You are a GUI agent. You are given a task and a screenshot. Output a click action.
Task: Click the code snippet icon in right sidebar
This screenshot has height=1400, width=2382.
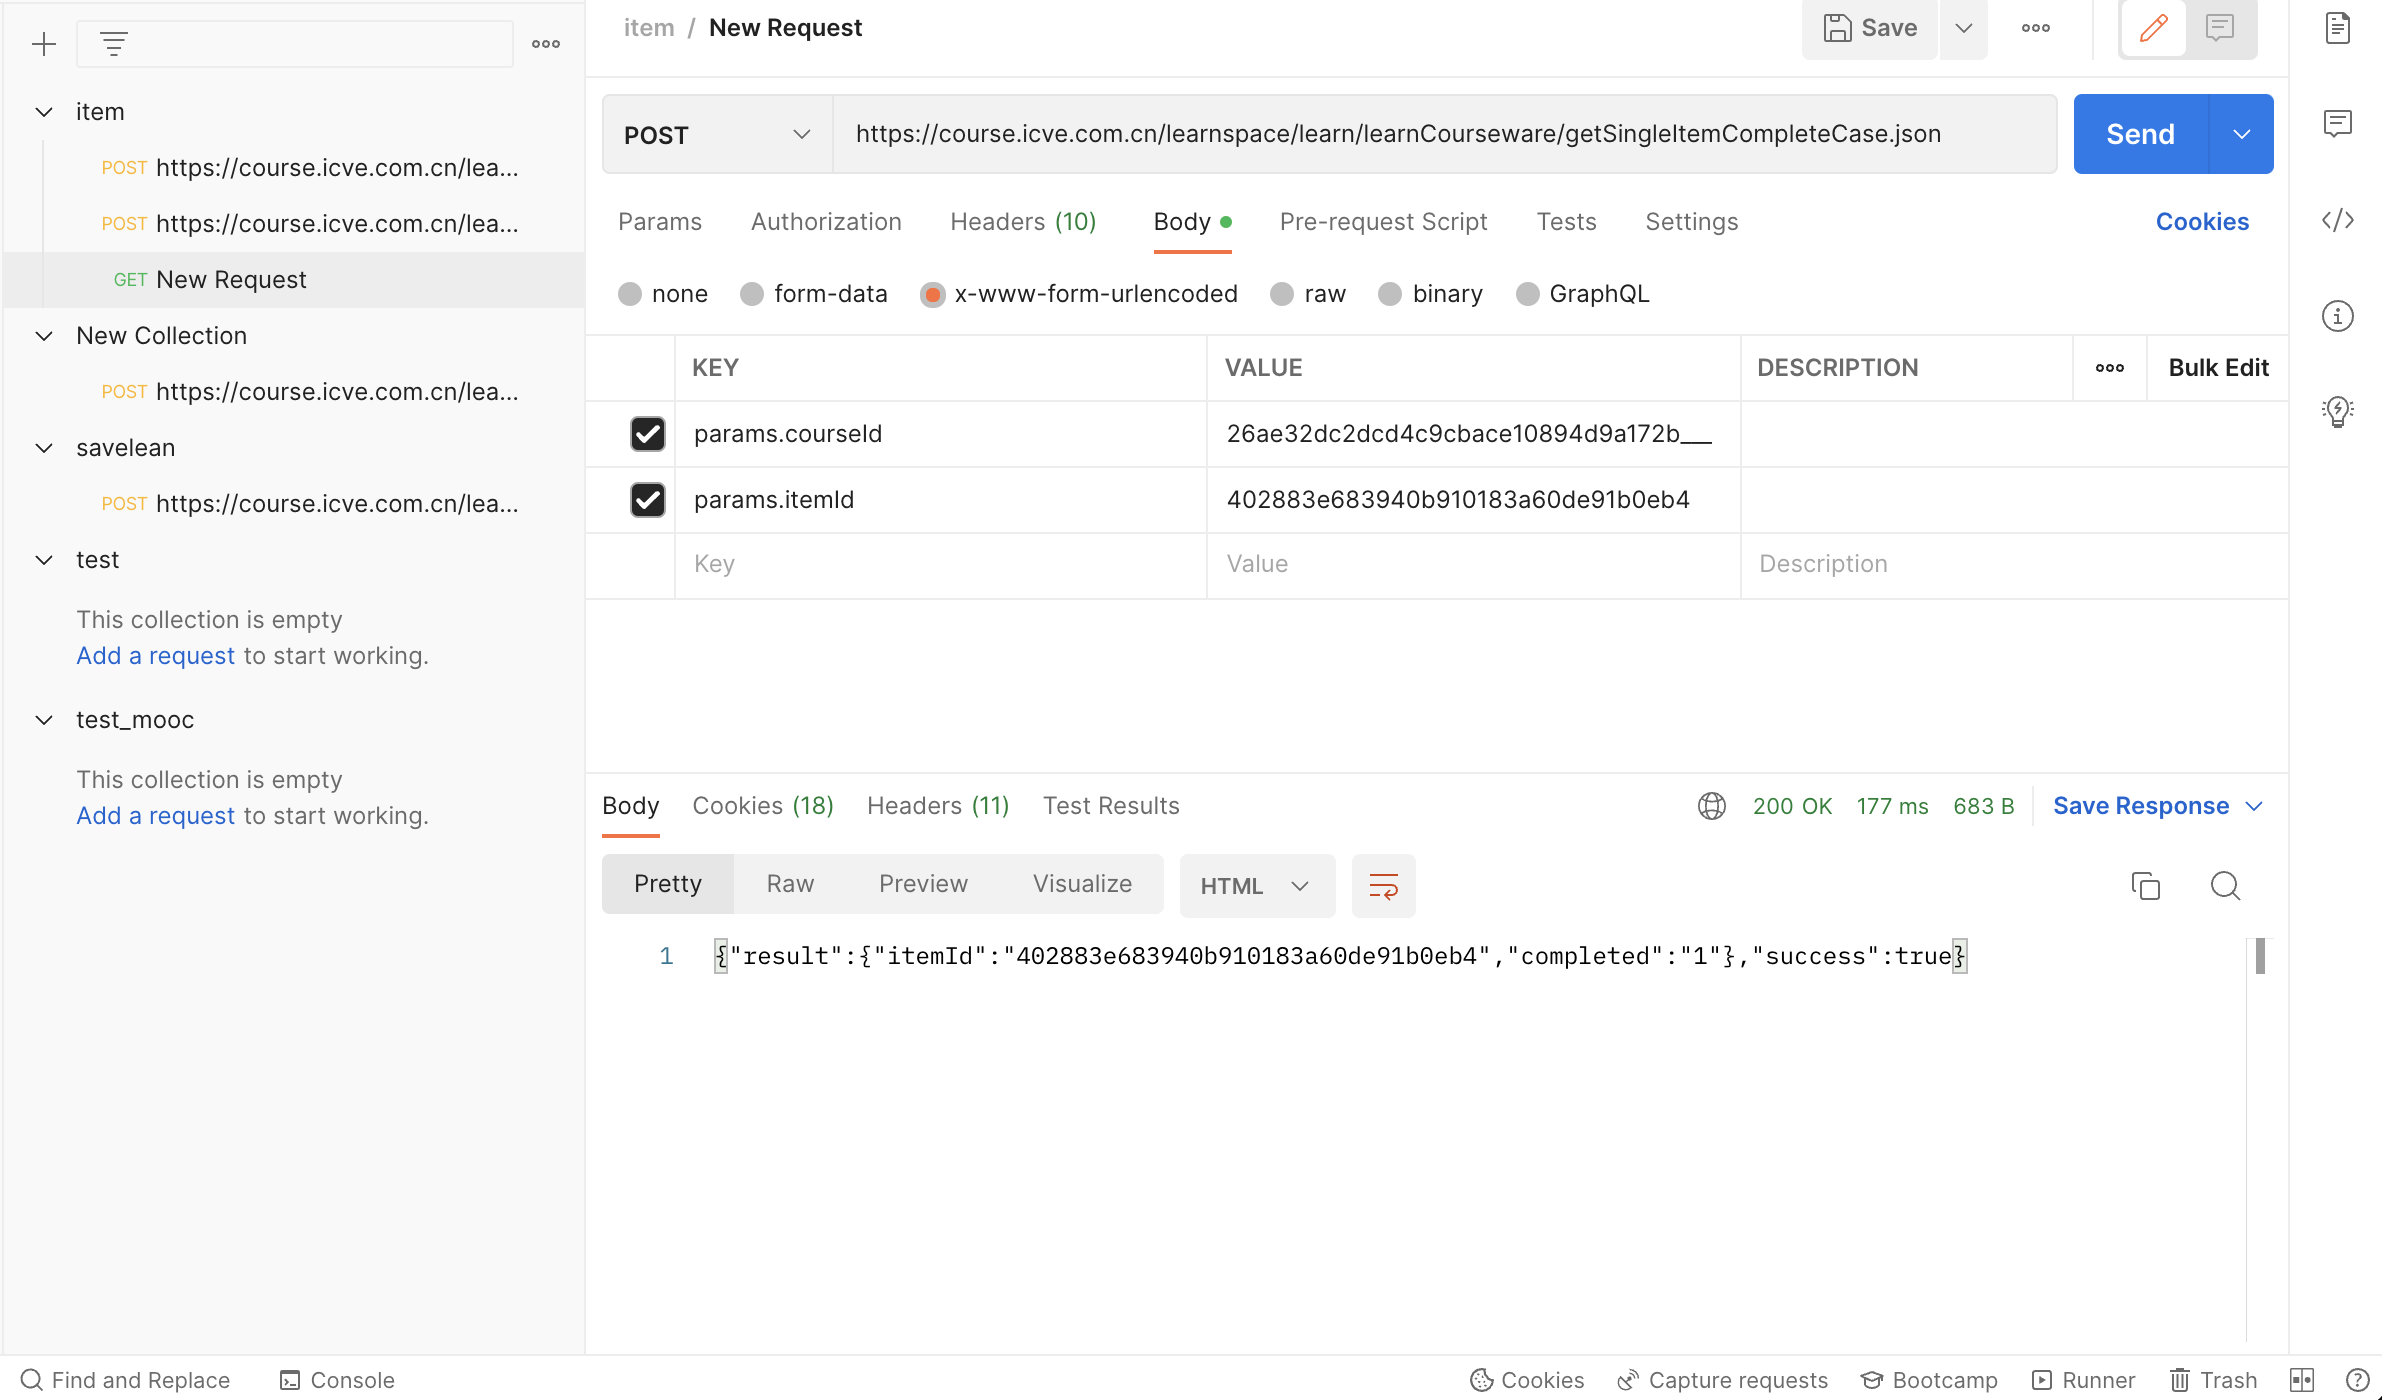(x=2337, y=220)
